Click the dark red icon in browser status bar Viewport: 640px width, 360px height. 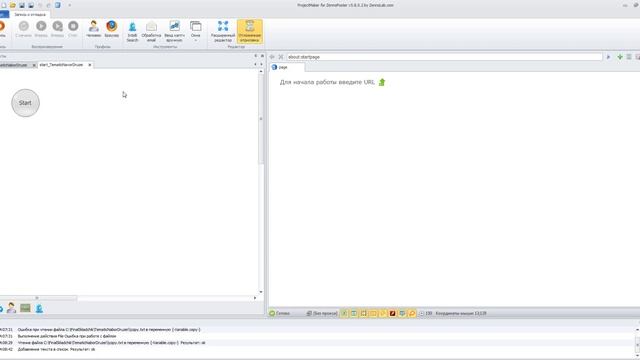(392, 313)
